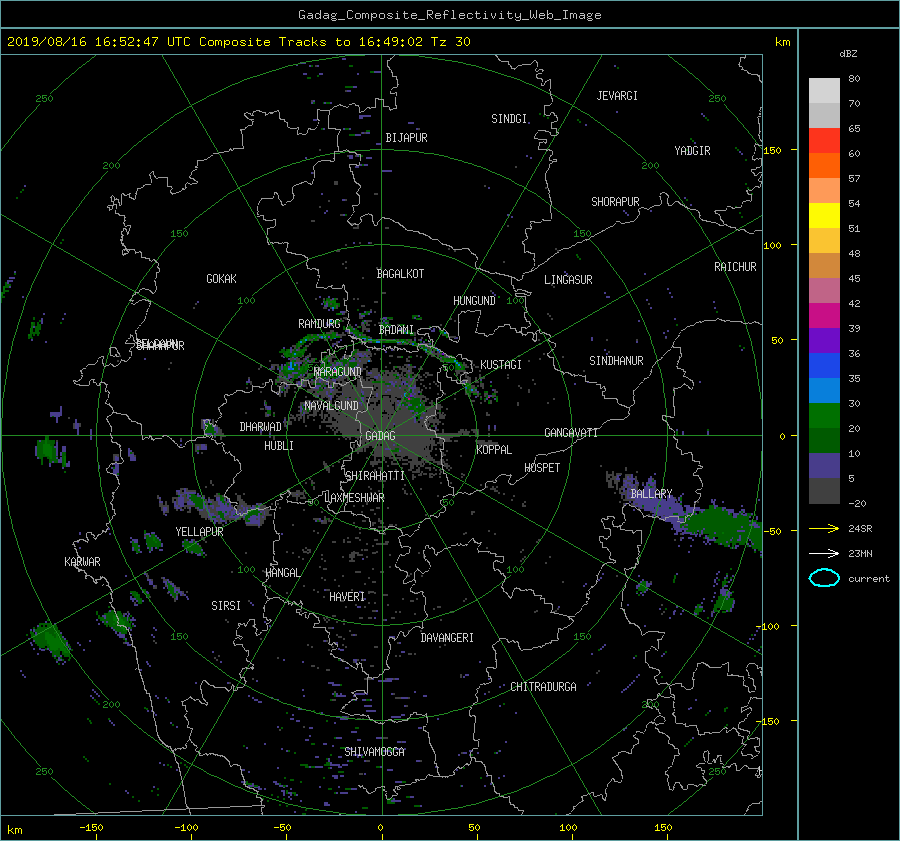Click the SINDHANUR city label

616,361
